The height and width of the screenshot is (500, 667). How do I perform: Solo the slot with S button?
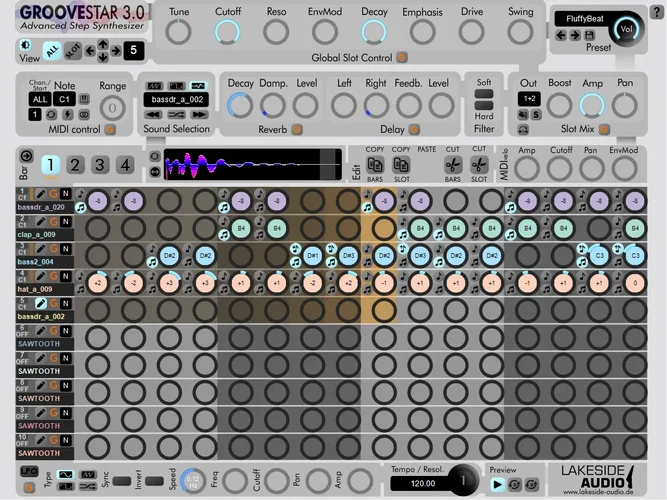tap(536, 114)
